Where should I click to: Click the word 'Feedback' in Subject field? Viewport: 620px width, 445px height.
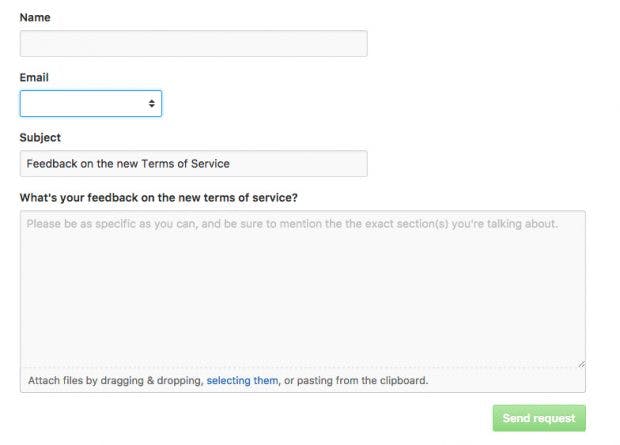52,164
